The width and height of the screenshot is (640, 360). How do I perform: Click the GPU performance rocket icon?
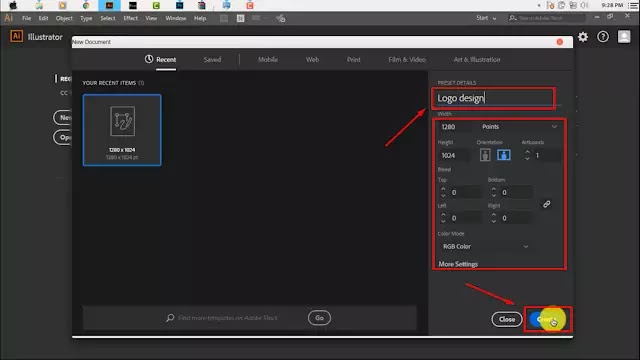[280, 18]
